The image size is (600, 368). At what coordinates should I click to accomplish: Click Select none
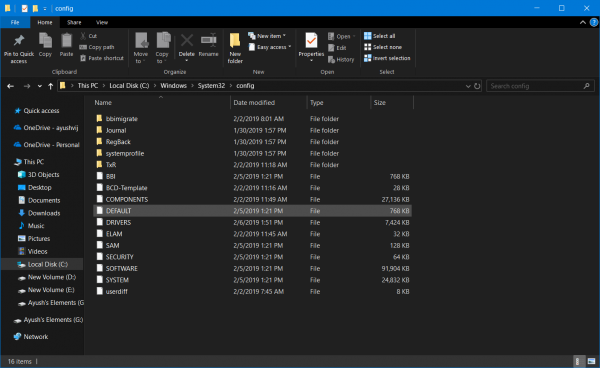[x=383, y=47]
